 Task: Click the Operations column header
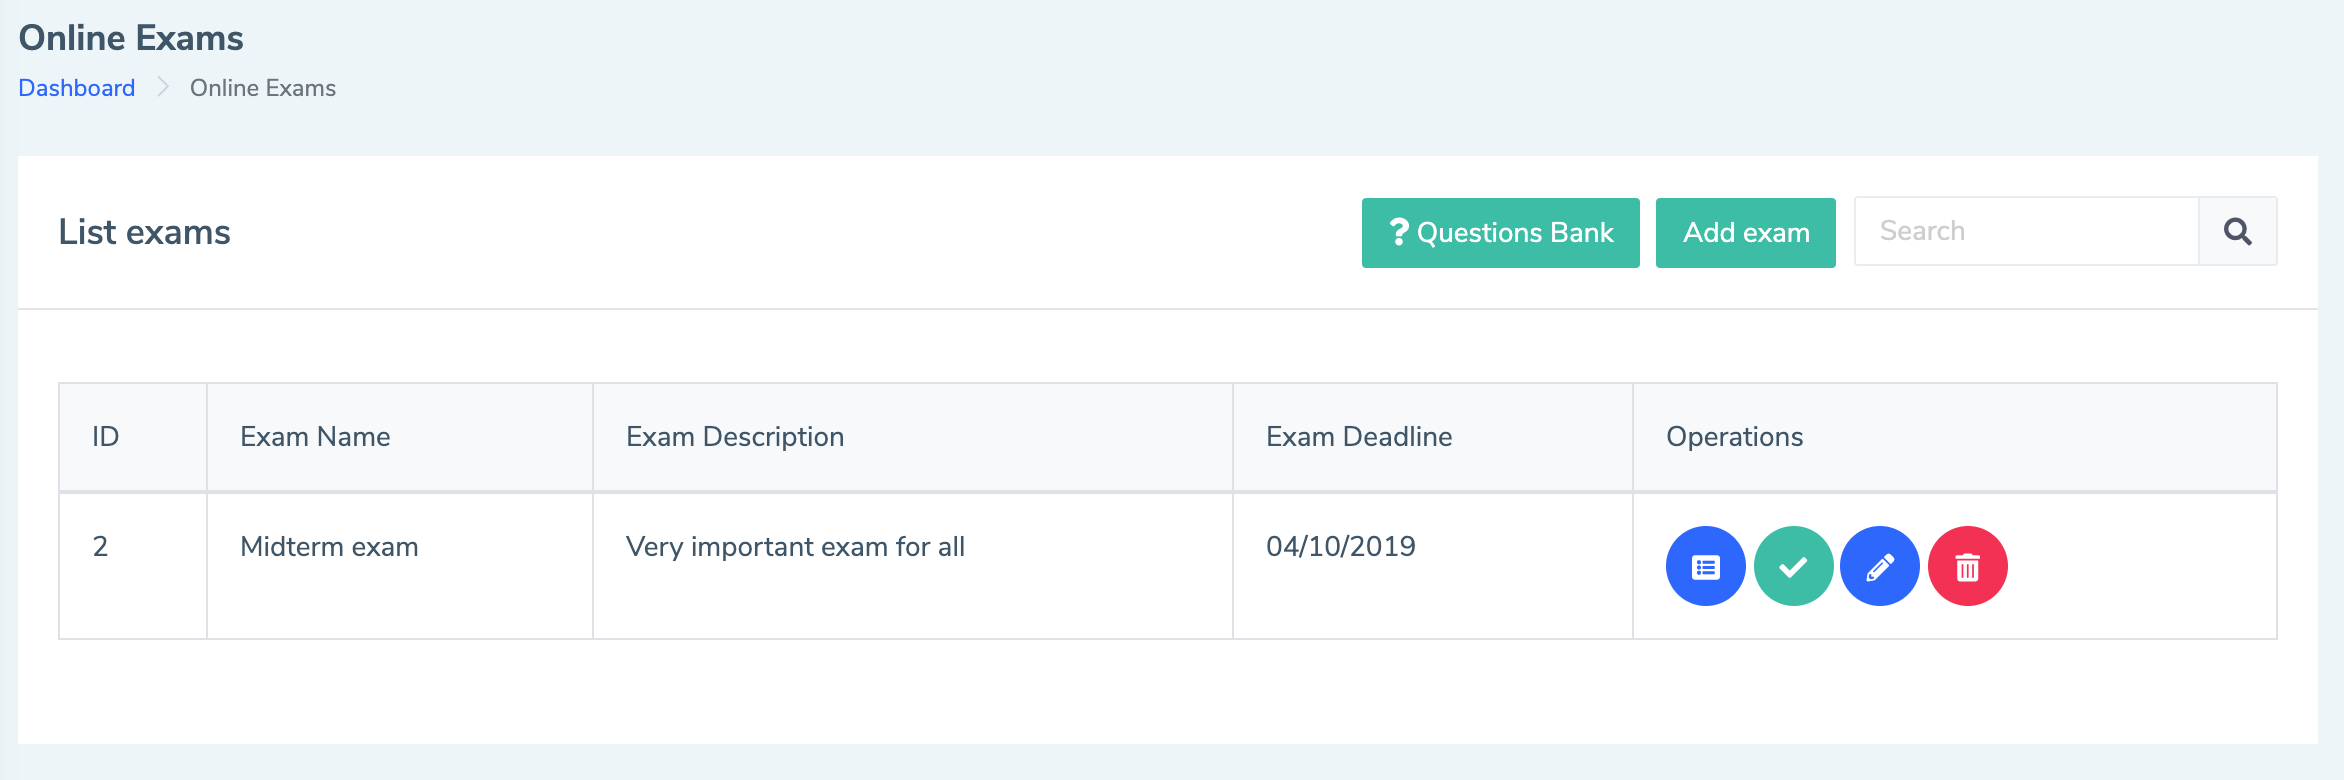[1734, 437]
